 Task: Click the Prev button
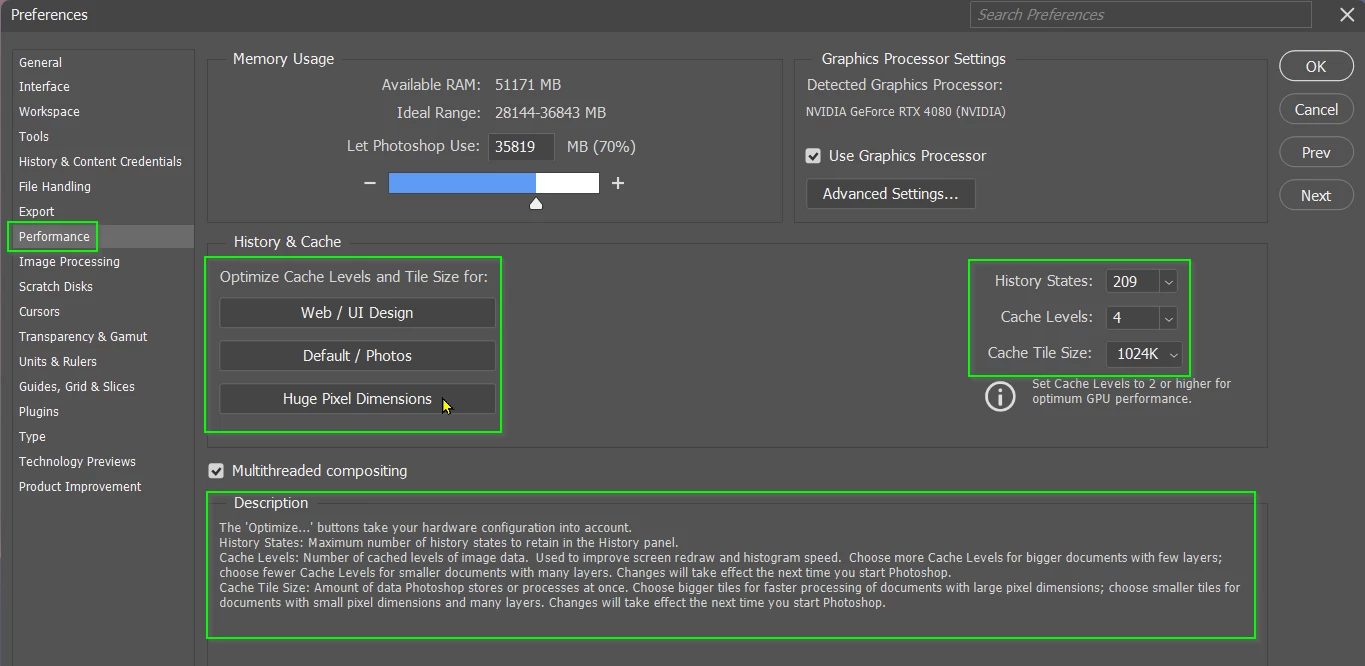pyautogui.click(x=1316, y=152)
